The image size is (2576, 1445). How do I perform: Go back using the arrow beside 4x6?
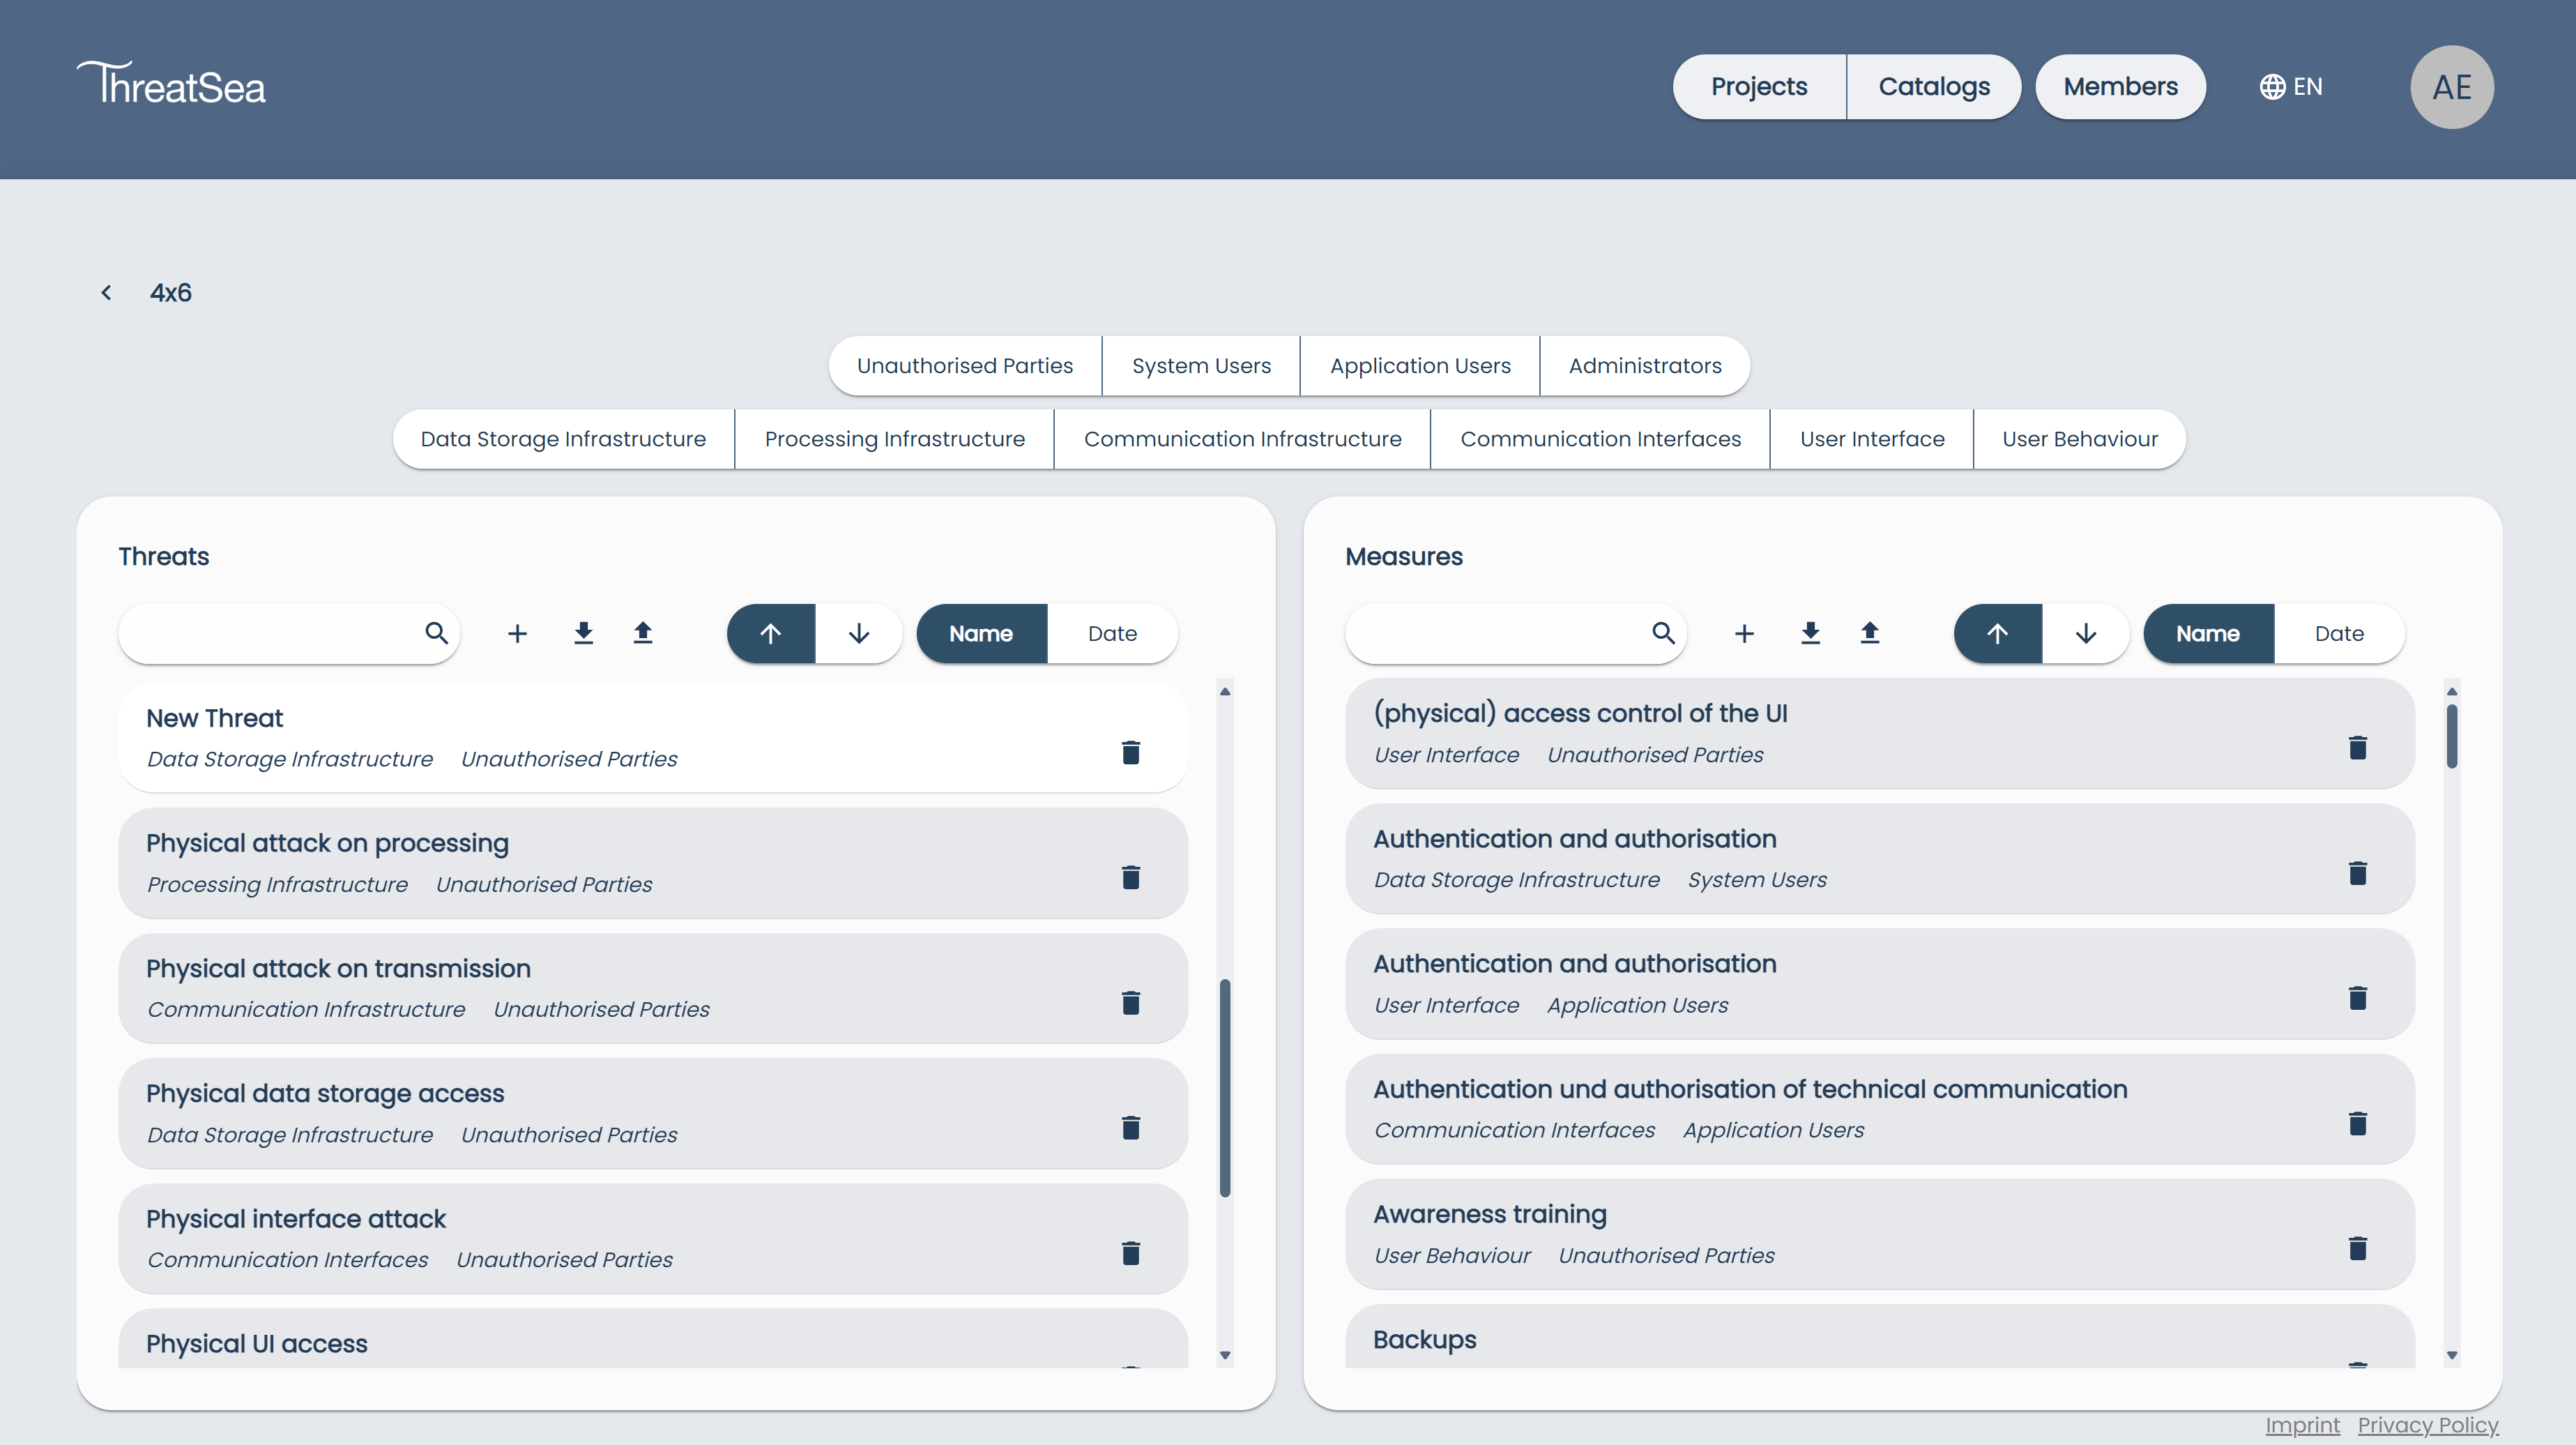click(x=106, y=293)
